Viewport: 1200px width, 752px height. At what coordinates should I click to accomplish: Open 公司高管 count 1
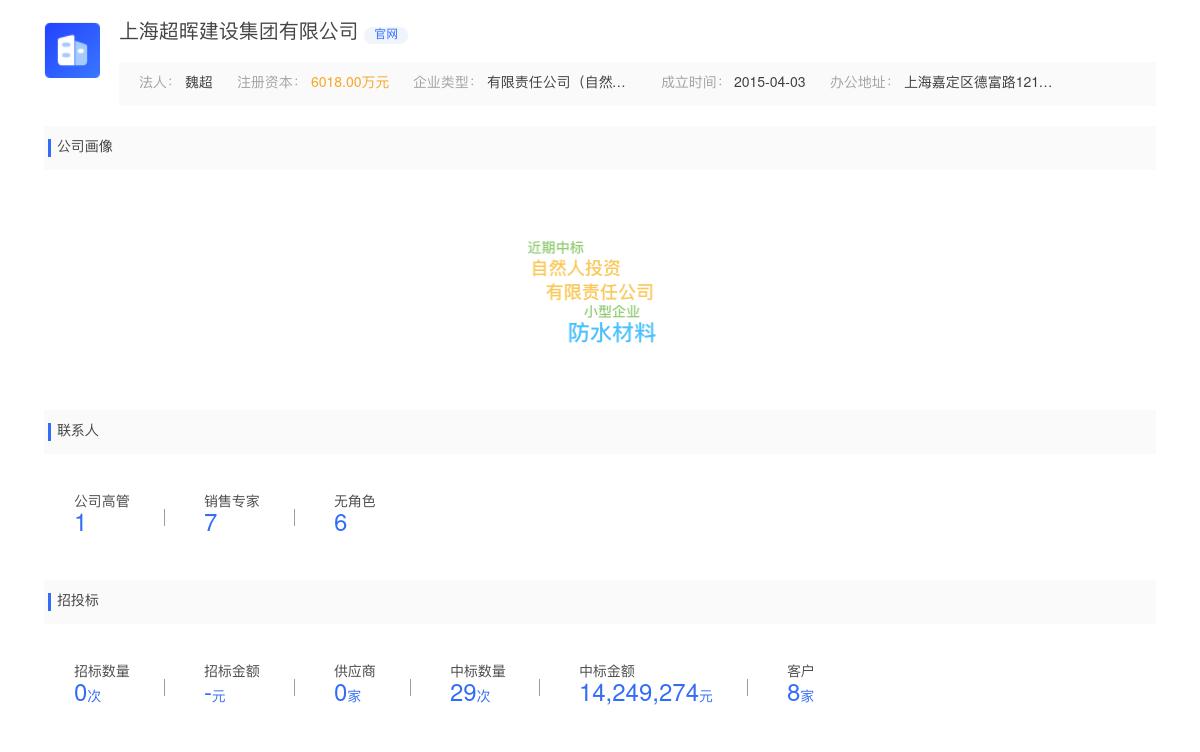[80, 523]
